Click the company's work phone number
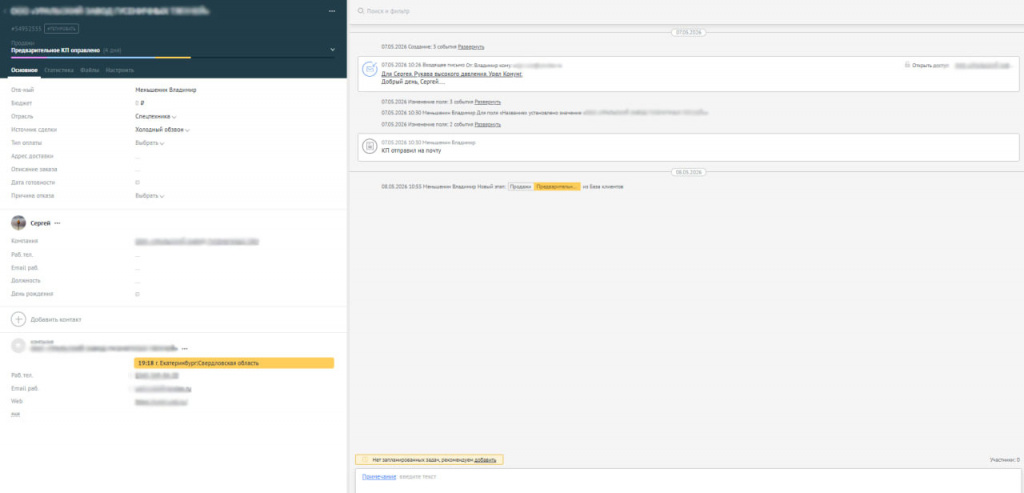 pyautogui.click(x=157, y=375)
